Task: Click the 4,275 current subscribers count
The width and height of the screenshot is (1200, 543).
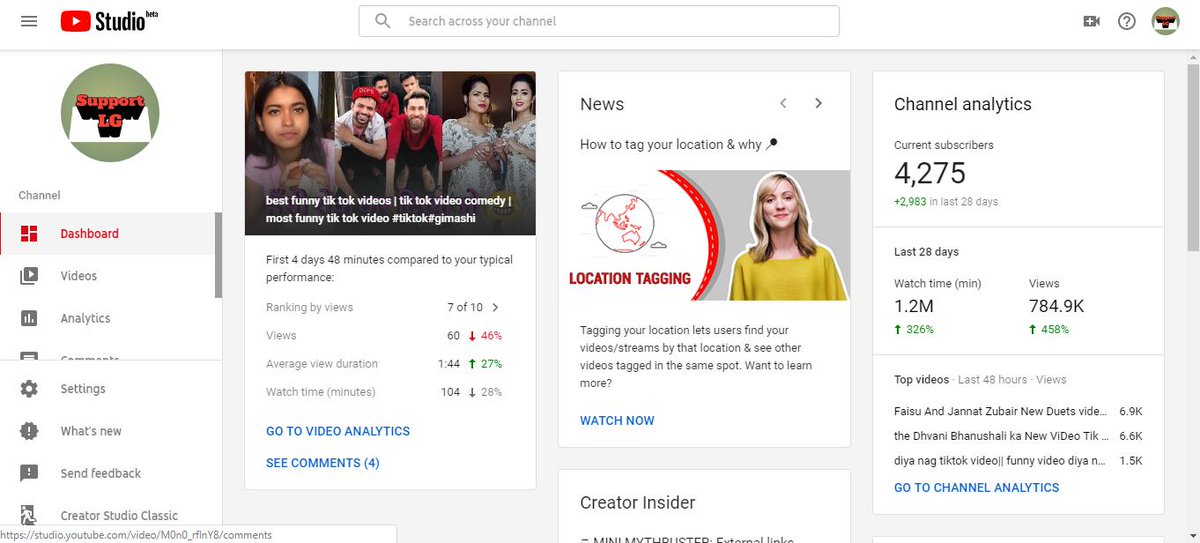Action: 930,173
